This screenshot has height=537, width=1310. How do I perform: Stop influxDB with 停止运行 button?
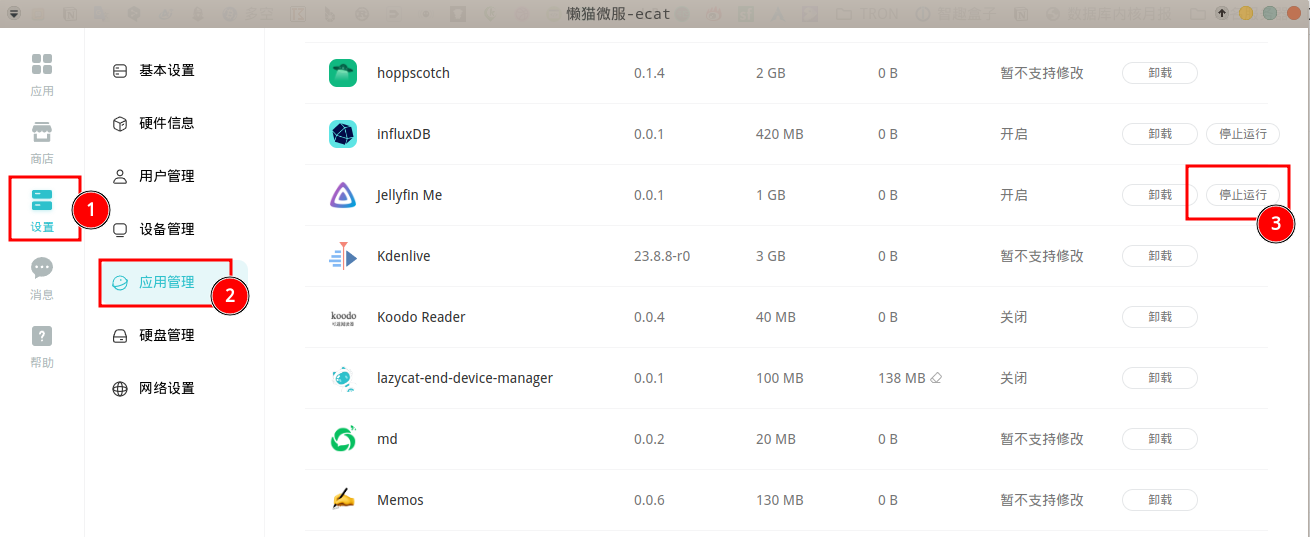tap(1243, 134)
